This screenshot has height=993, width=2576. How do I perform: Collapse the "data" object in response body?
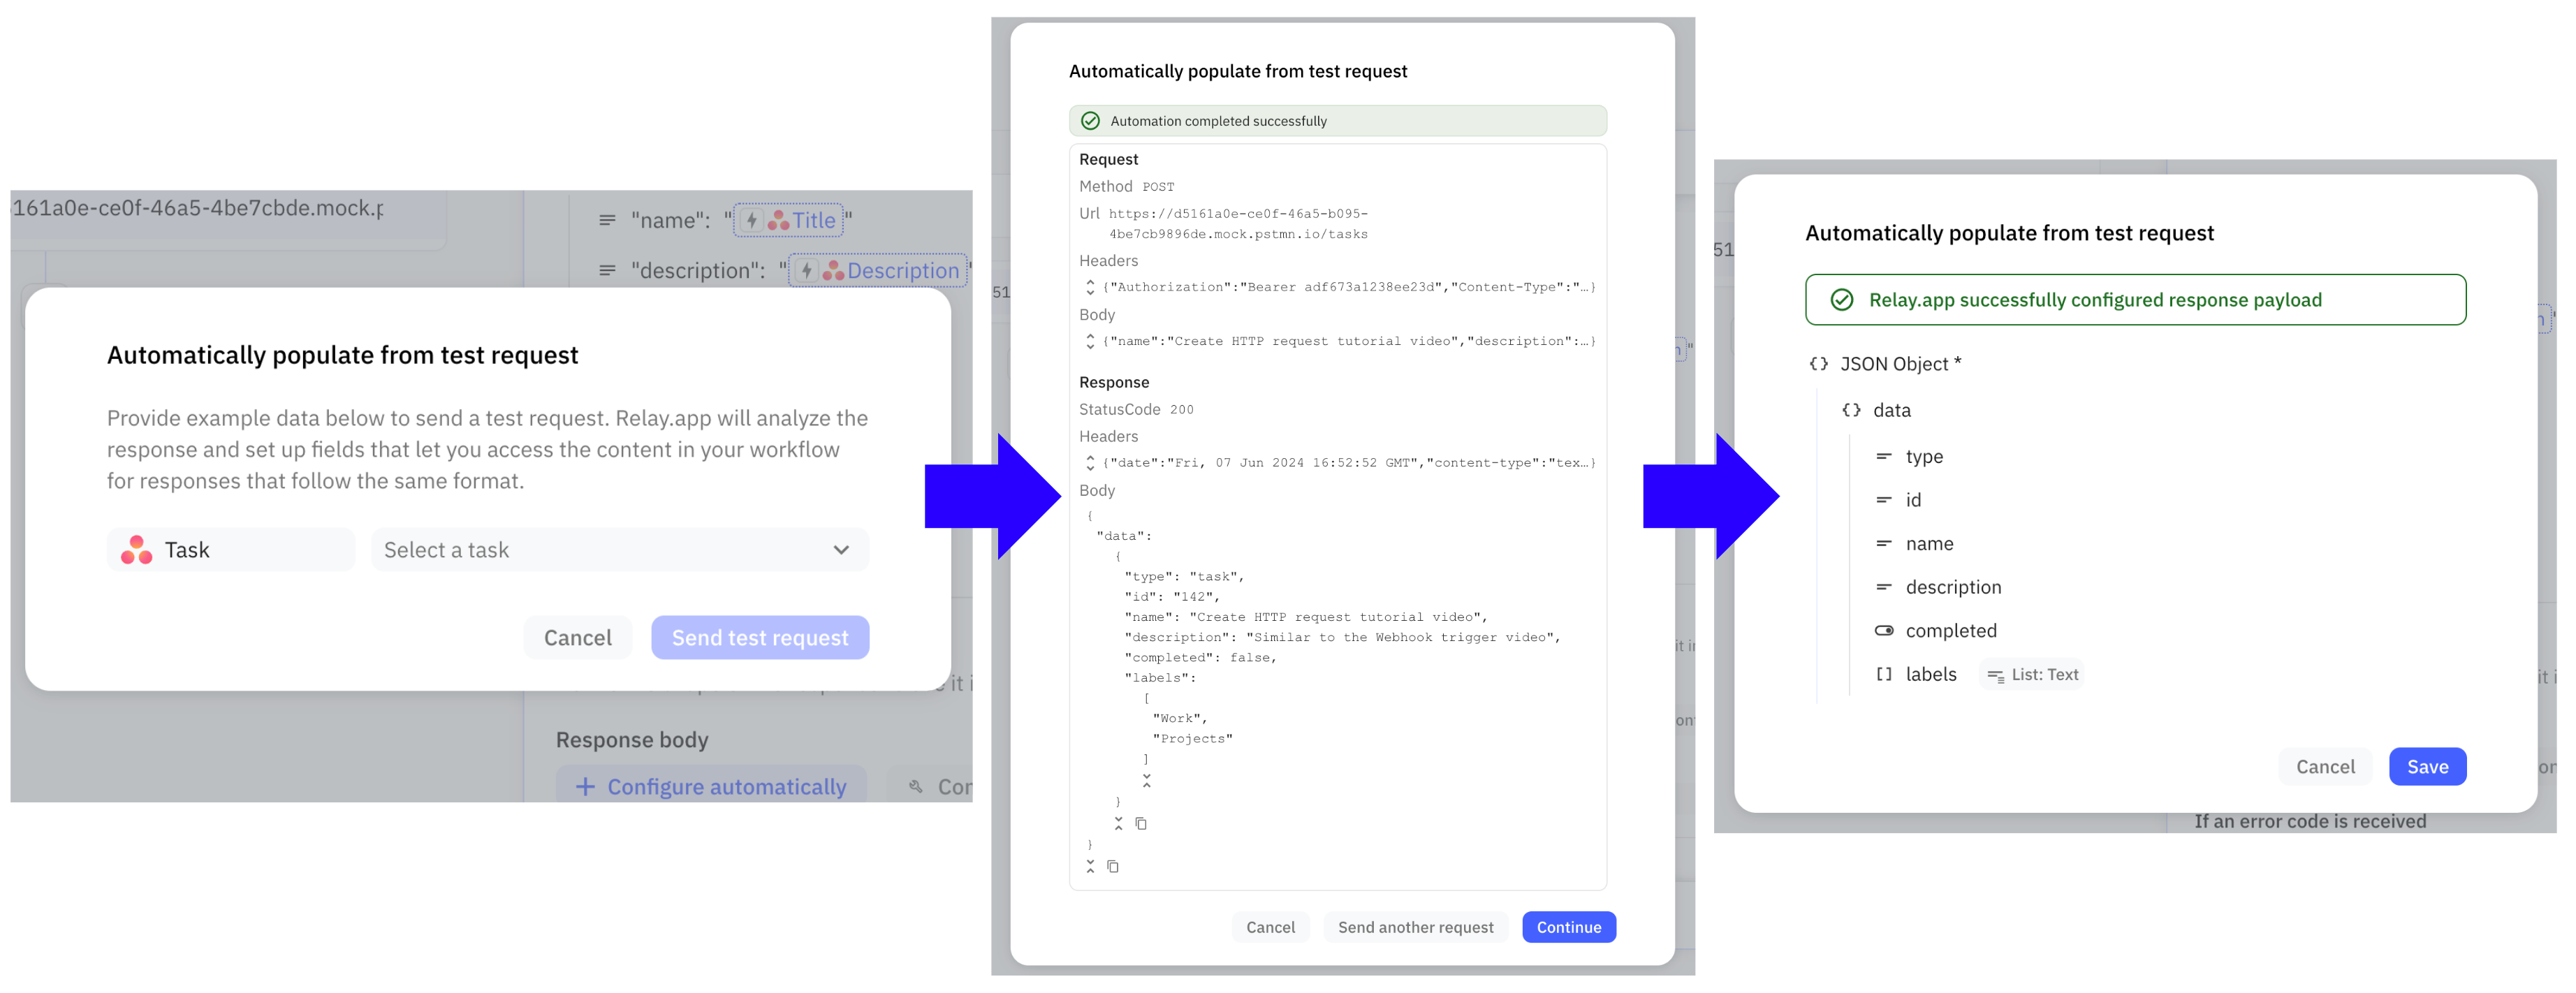pos(1118,823)
